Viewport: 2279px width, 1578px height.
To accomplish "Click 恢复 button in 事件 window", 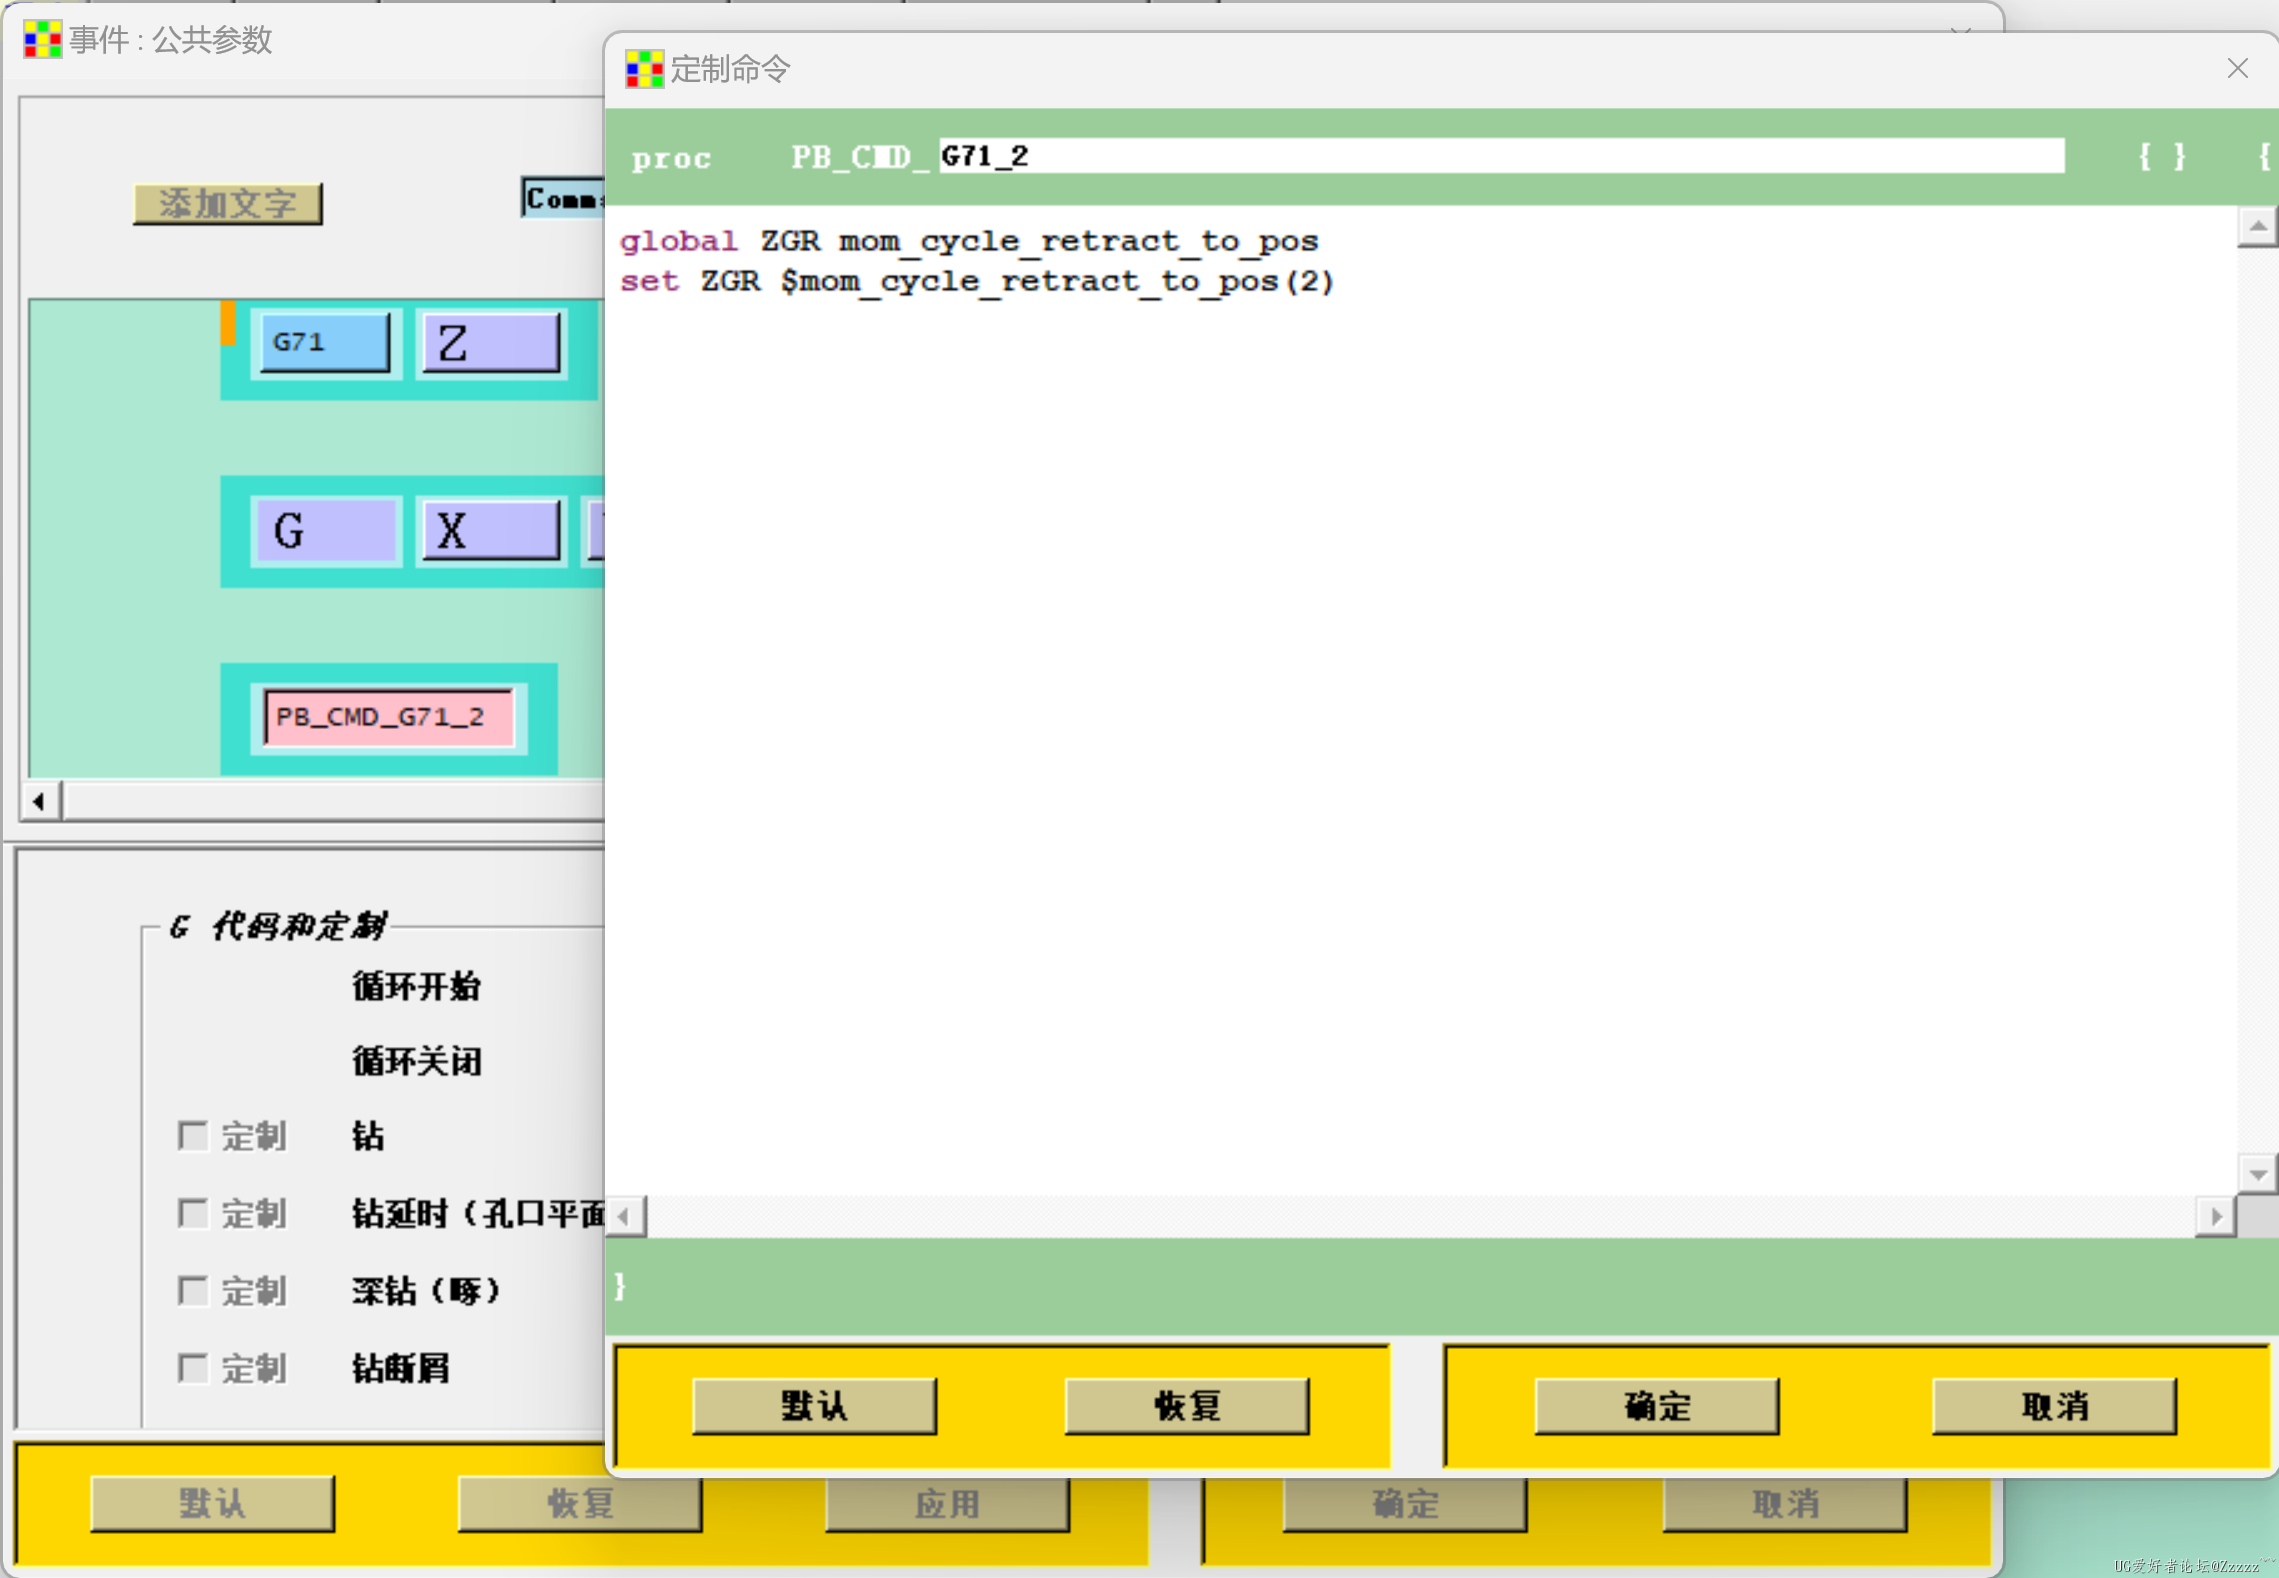I will click(x=580, y=1503).
